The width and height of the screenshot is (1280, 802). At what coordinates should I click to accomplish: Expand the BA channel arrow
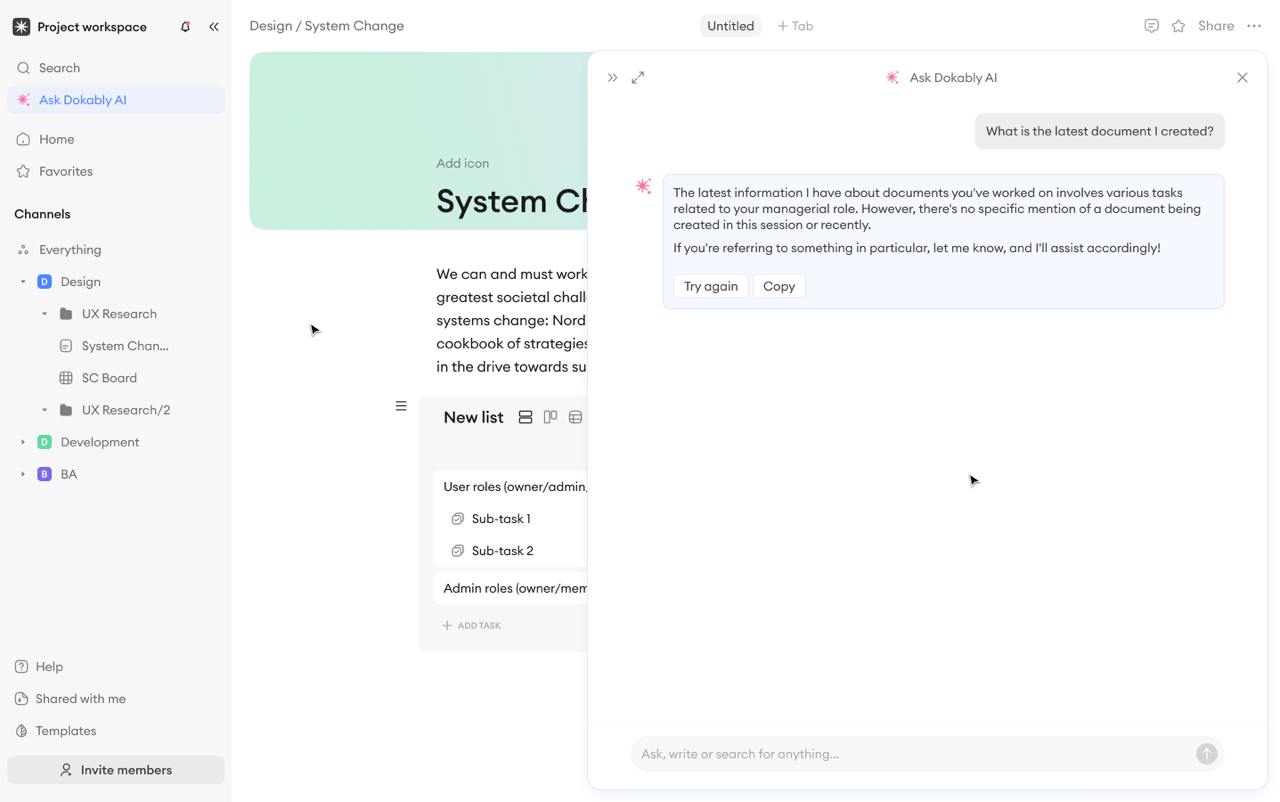pyautogui.click(x=23, y=474)
